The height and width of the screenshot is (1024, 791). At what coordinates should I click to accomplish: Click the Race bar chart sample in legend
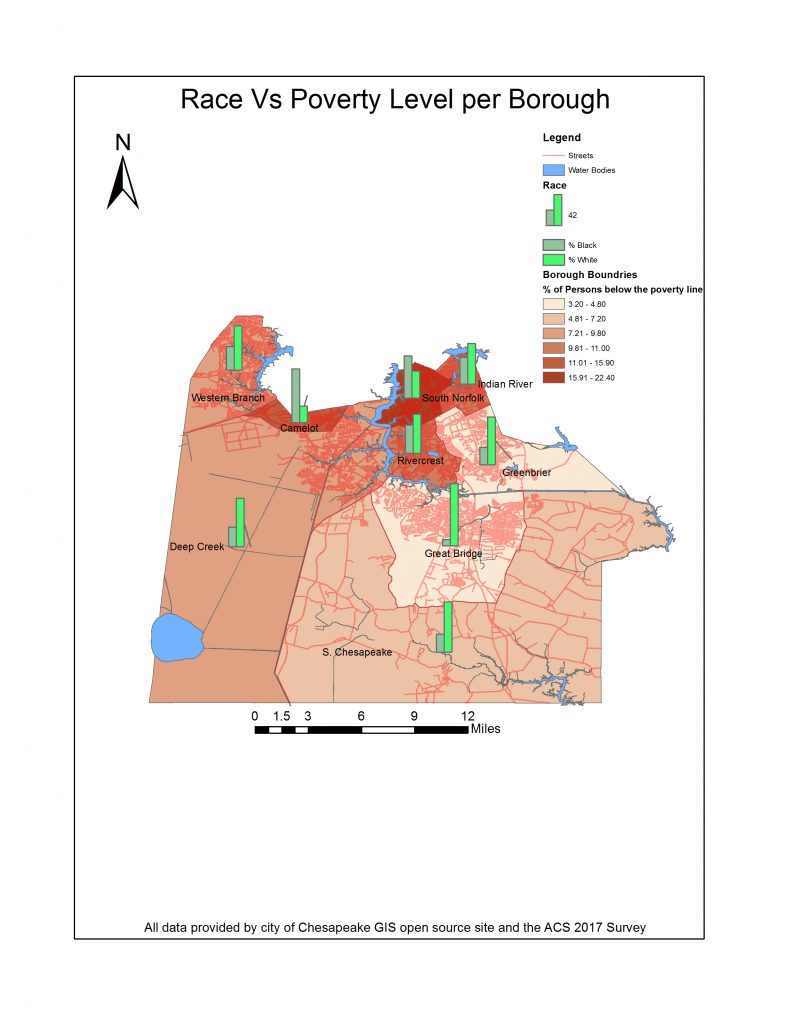(x=554, y=210)
